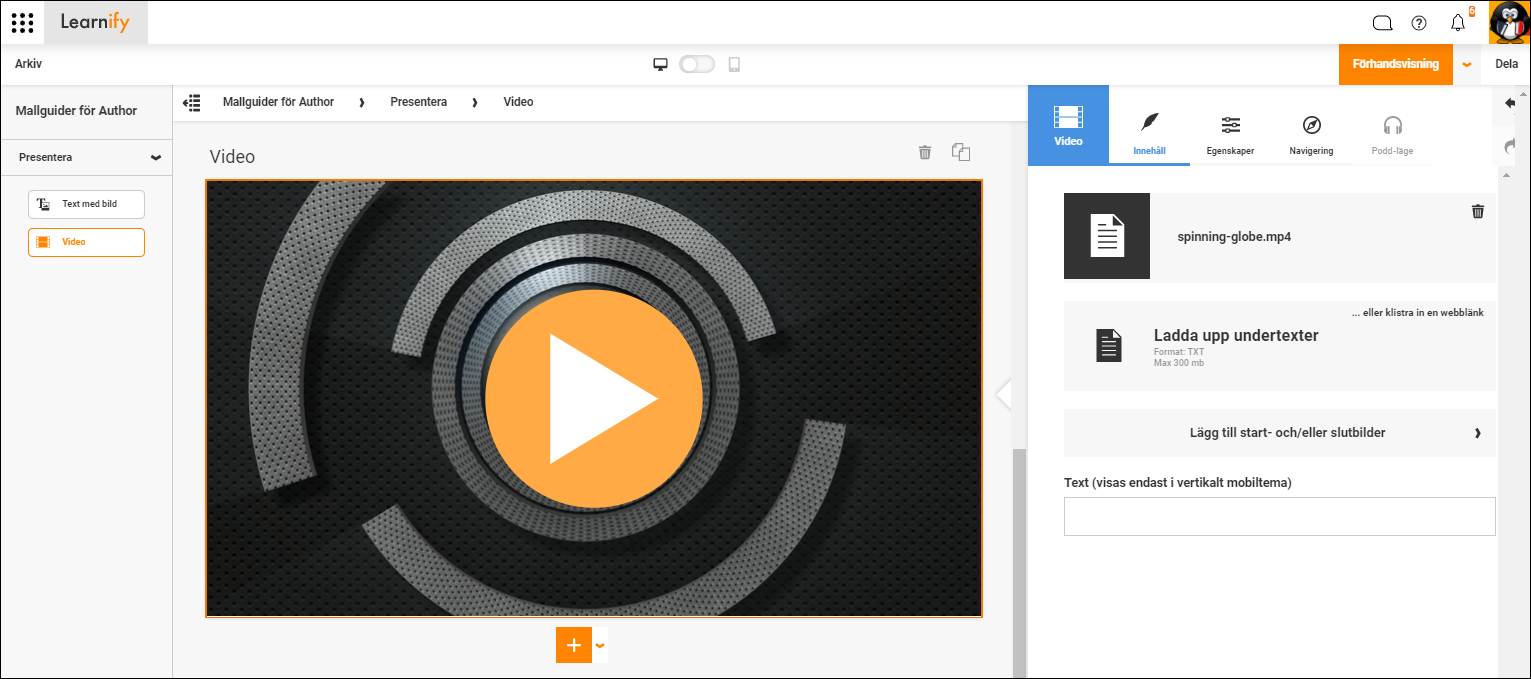
Task: Select the Video block type tab
Action: click(x=1068, y=125)
